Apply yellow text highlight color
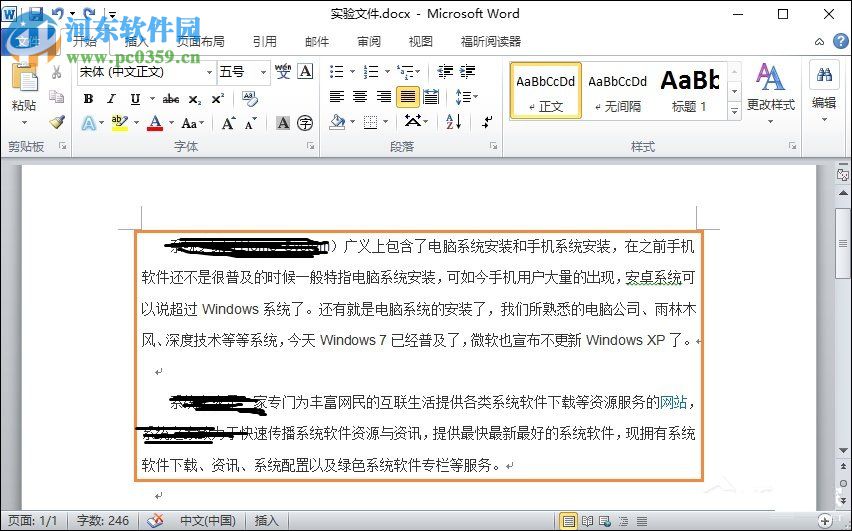The image size is (852, 531). [120, 123]
